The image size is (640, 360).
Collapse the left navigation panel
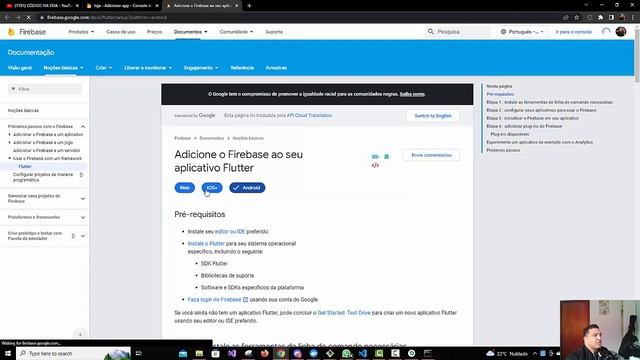click(x=80, y=334)
